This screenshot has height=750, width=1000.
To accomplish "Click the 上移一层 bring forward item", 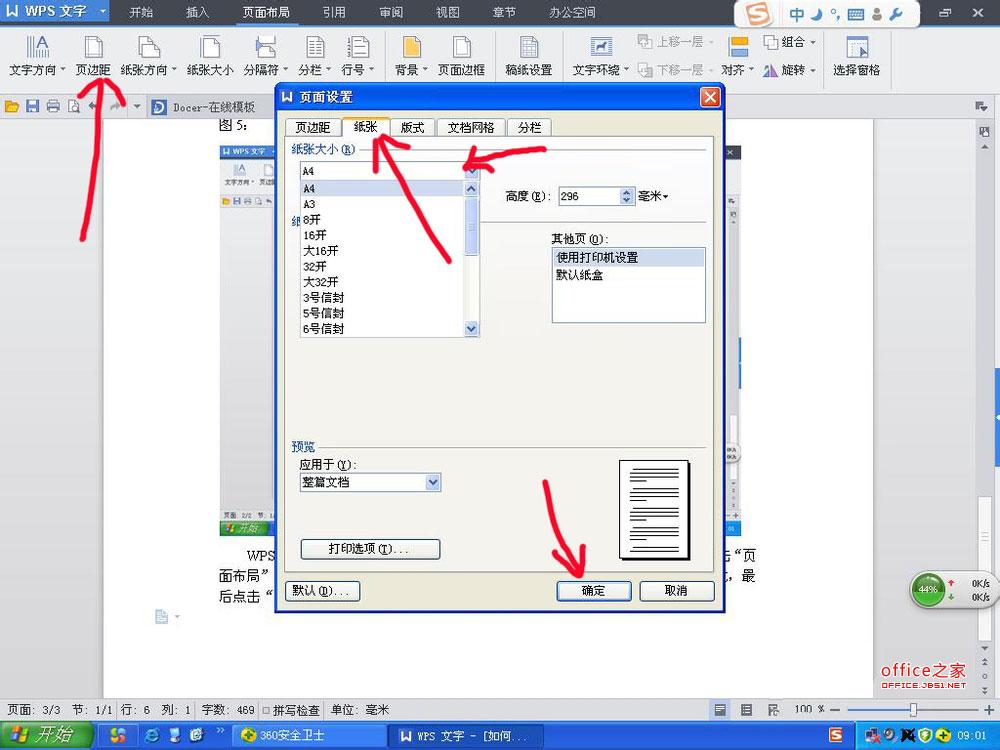I will point(675,42).
